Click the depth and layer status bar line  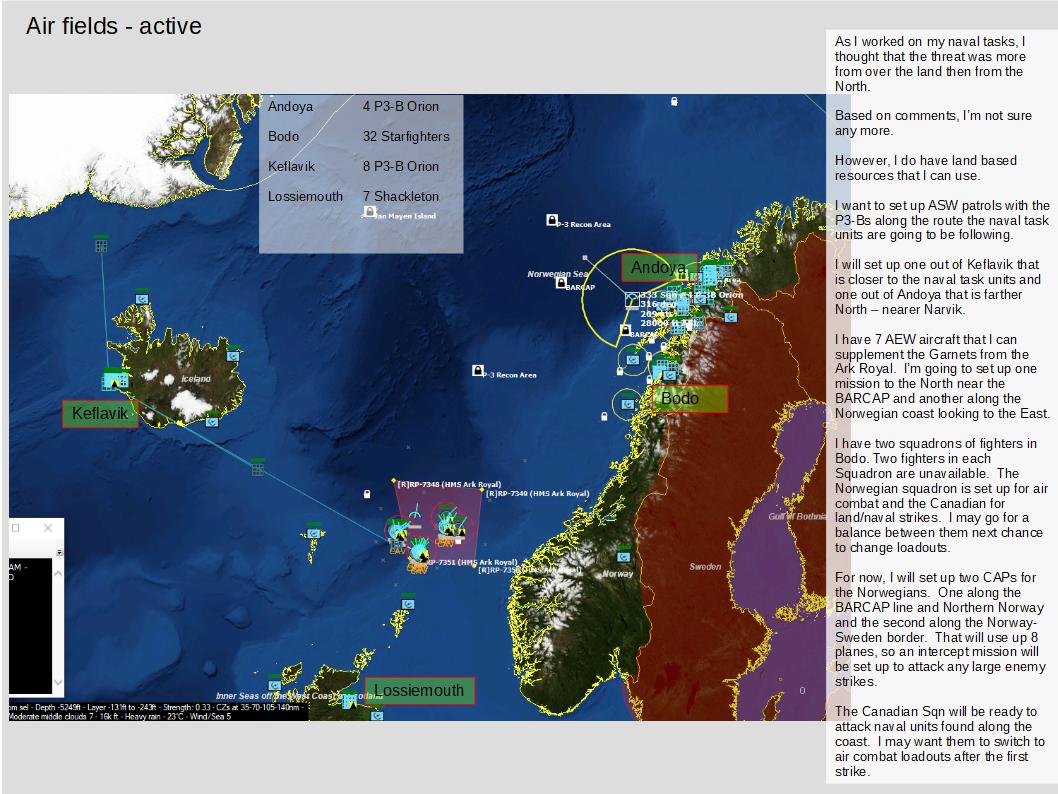[158, 707]
